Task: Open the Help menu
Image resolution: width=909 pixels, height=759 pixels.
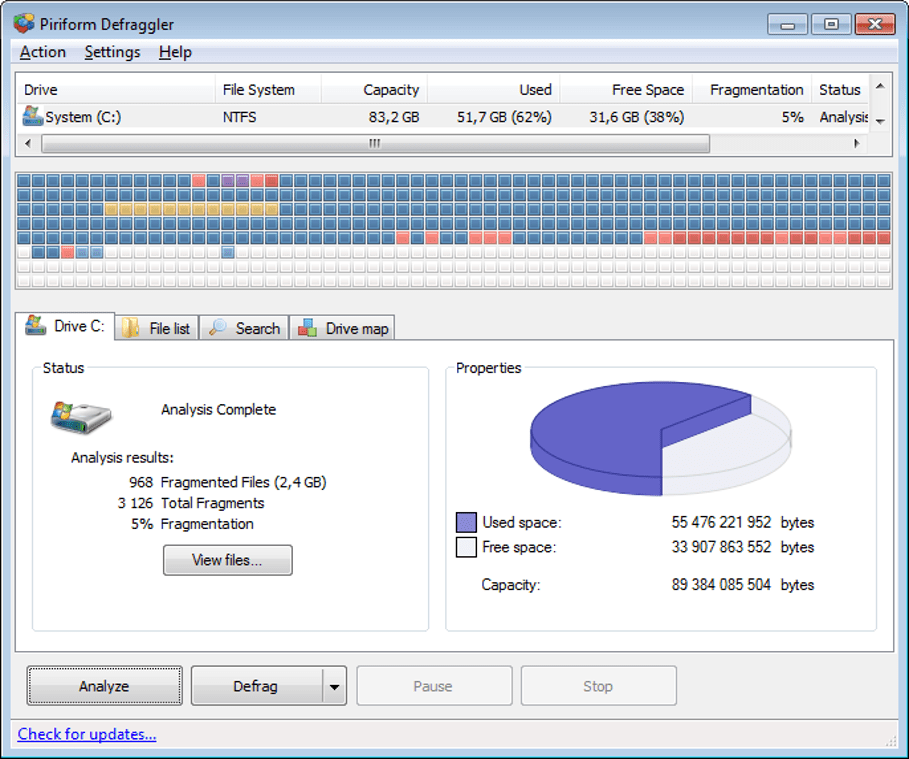Action: click(175, 52)
